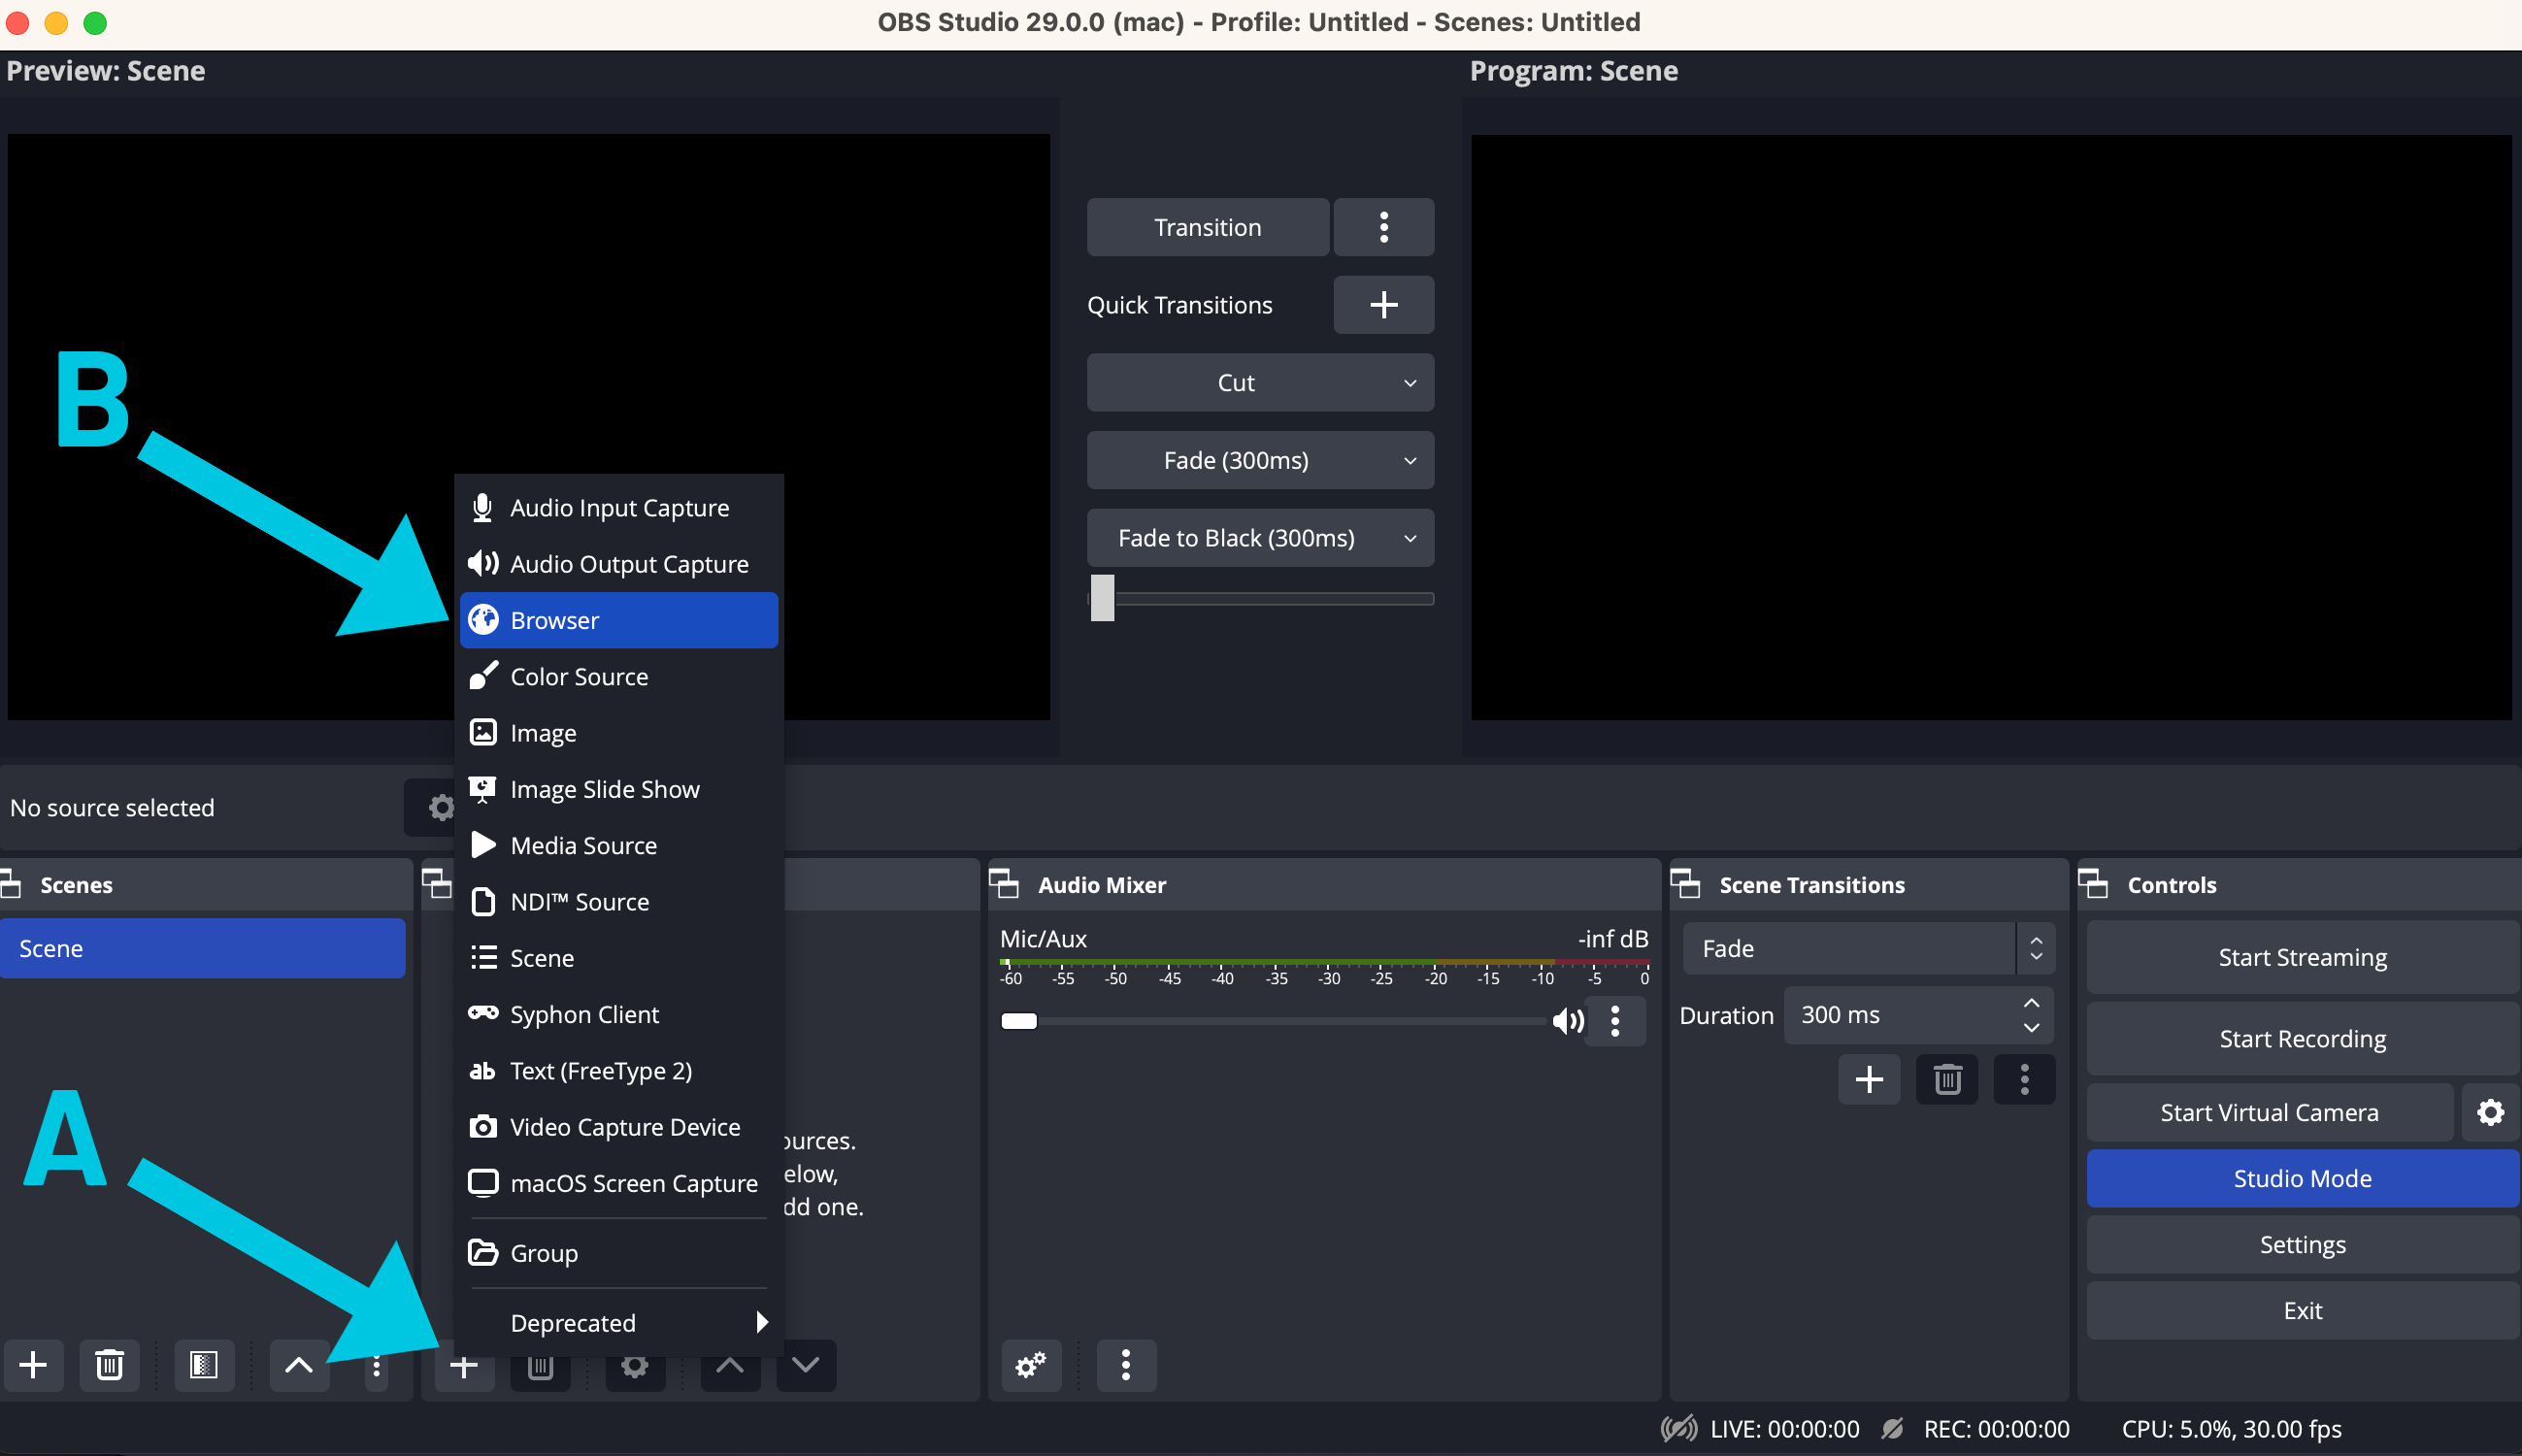Viewport: 2522px width, 1456px height.
Task: Adjust the transition T-bar slider handle
Action: [x=1102, y=598]
